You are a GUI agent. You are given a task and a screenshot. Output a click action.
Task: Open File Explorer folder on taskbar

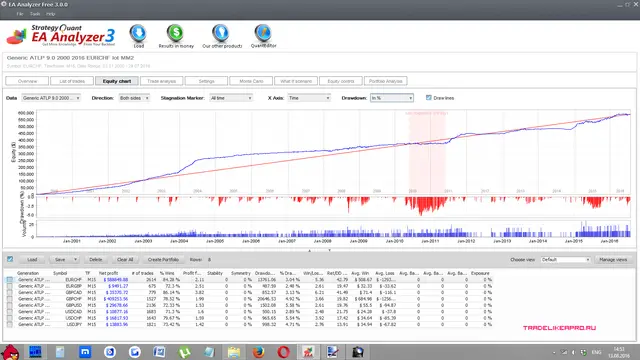[234, 352]
